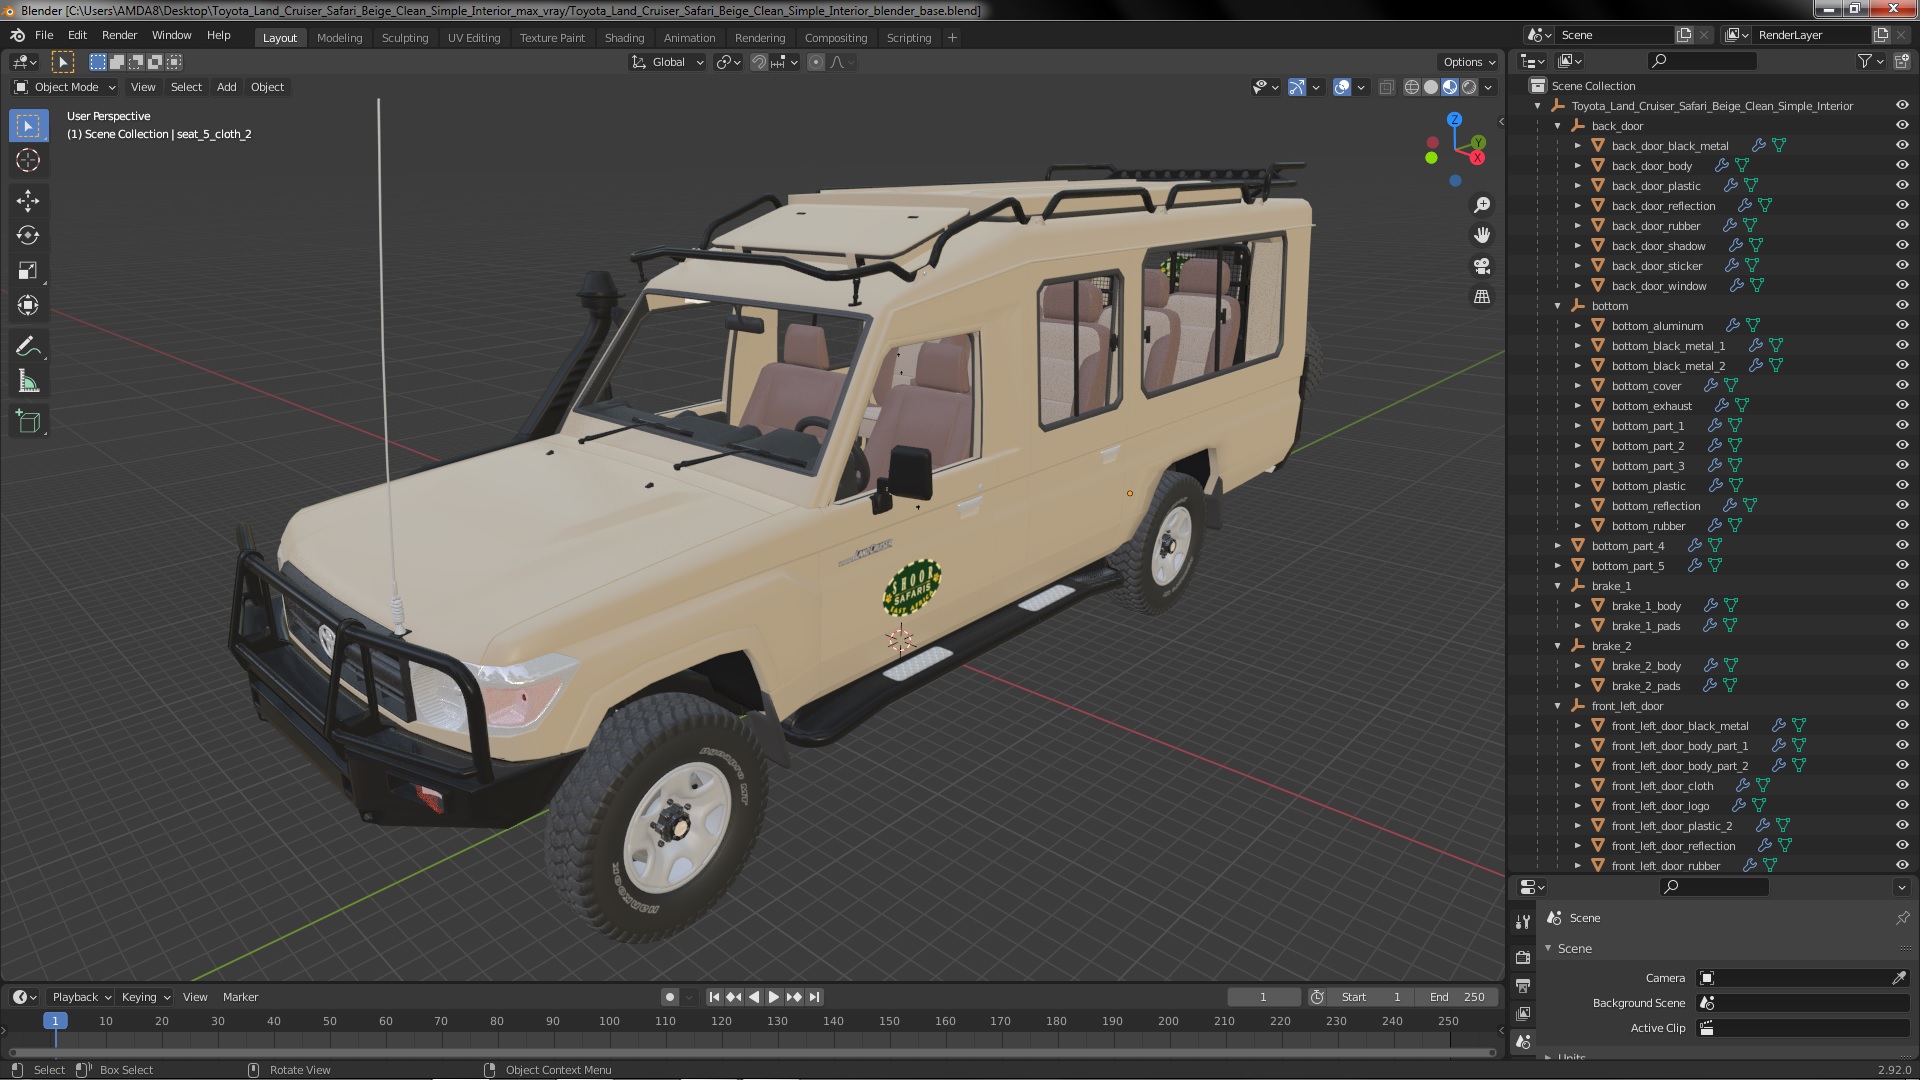Open the View Layer properties tab icon
Viewport: 1920px width, 1080px height.
click(1523, 1013)
